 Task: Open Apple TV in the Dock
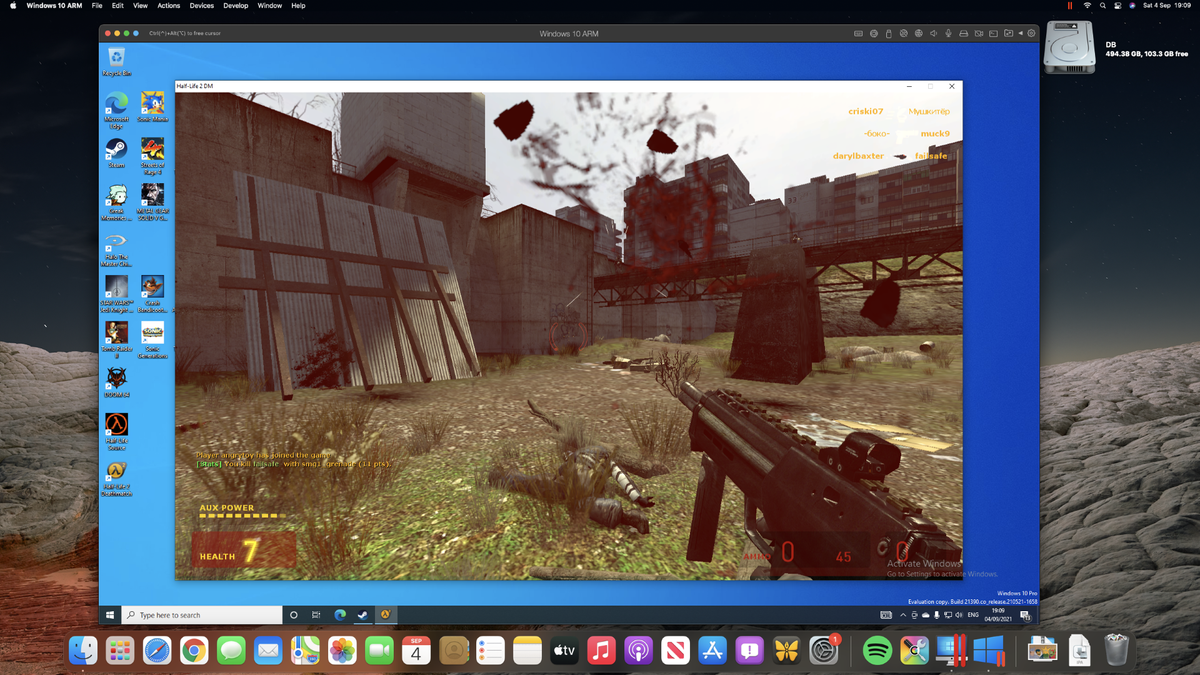(564, 651)
